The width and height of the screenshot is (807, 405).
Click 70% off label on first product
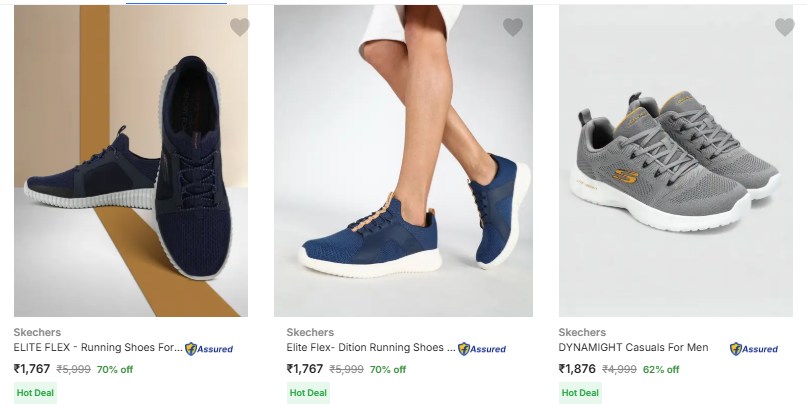click(x=115, y=370)
